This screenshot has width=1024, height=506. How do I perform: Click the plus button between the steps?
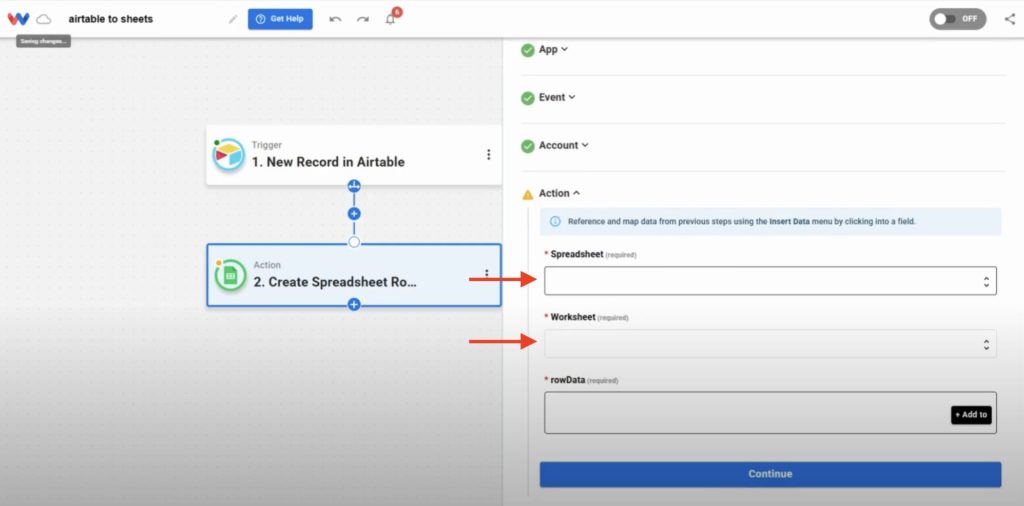(354, 213)
